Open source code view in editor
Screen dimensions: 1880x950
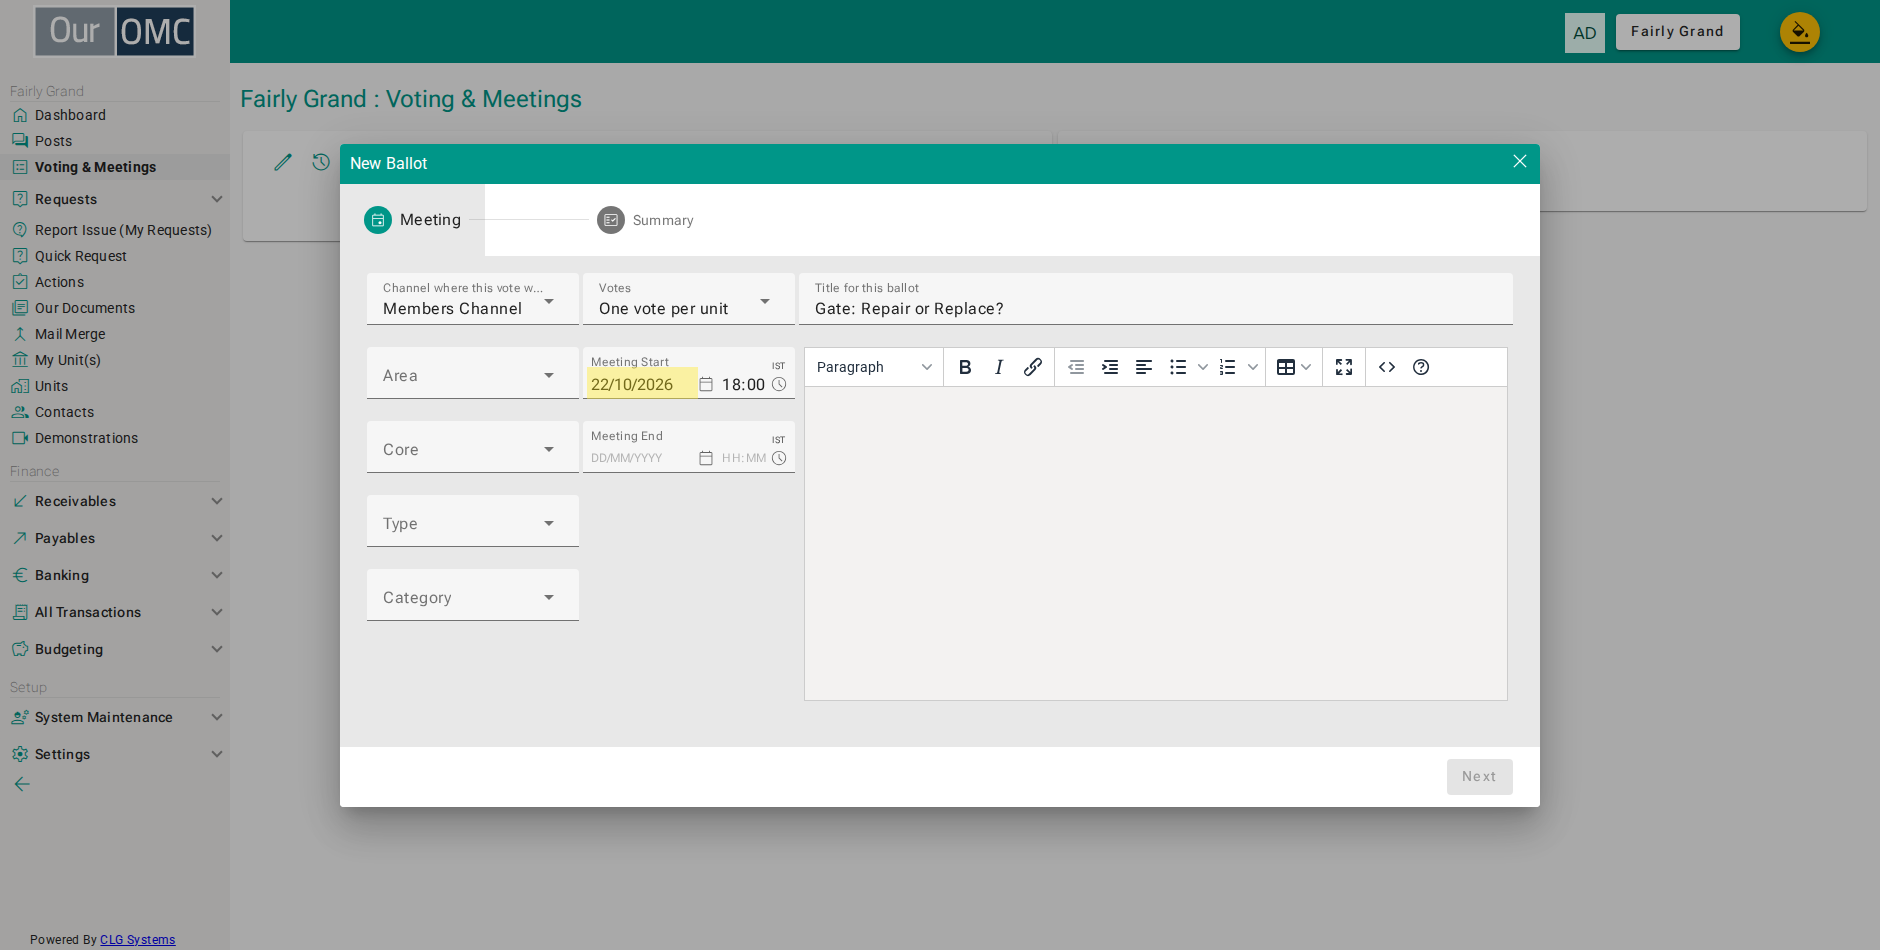(1387, 367)
